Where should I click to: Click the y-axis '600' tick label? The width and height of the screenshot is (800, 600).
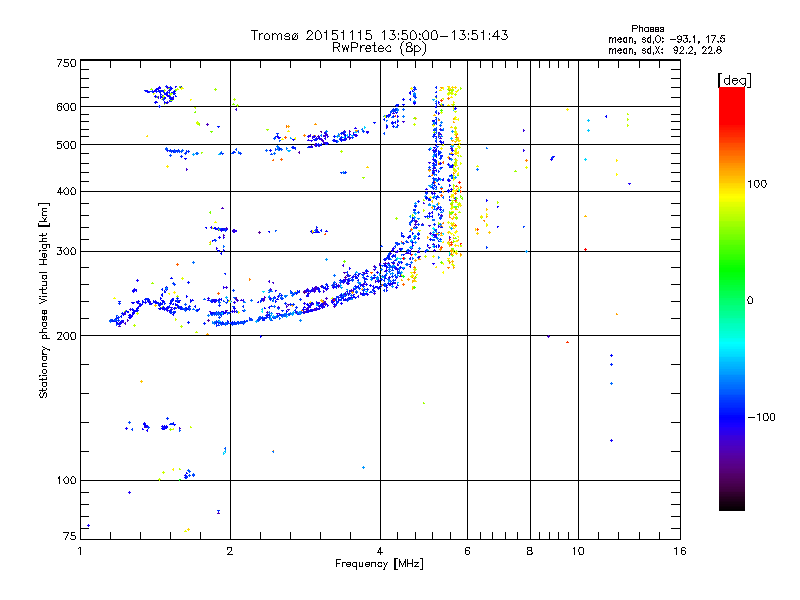pos(66,107)
